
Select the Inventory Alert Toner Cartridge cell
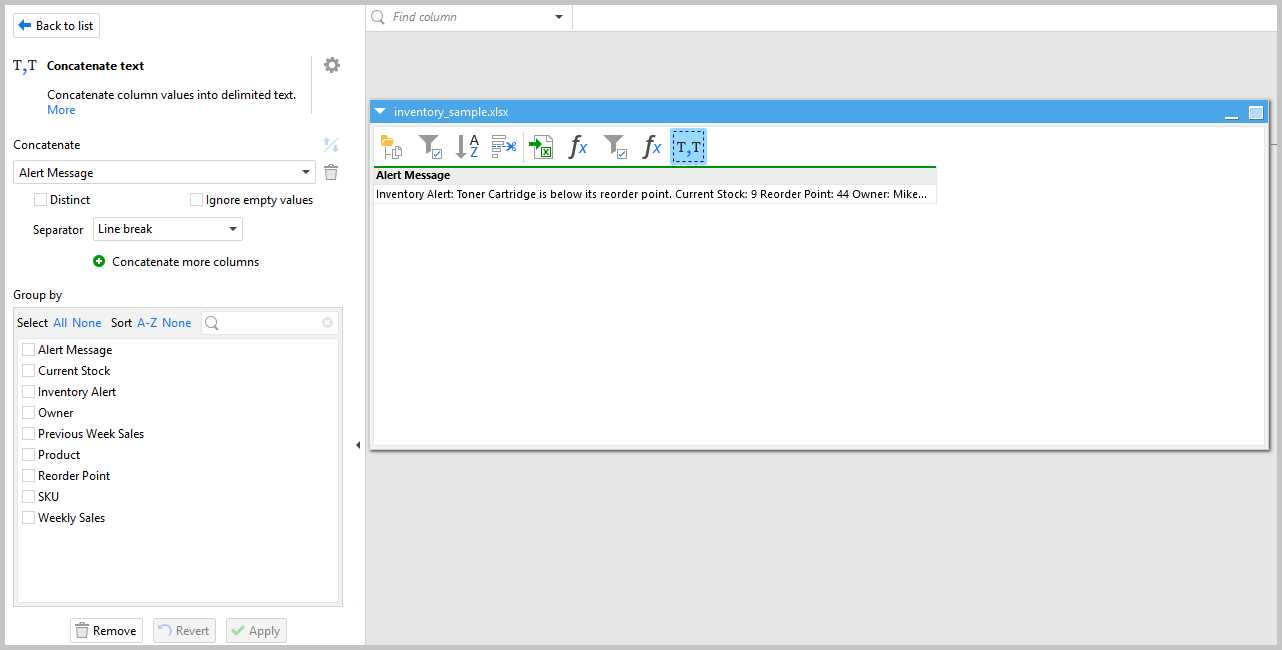tap(655, 194)
